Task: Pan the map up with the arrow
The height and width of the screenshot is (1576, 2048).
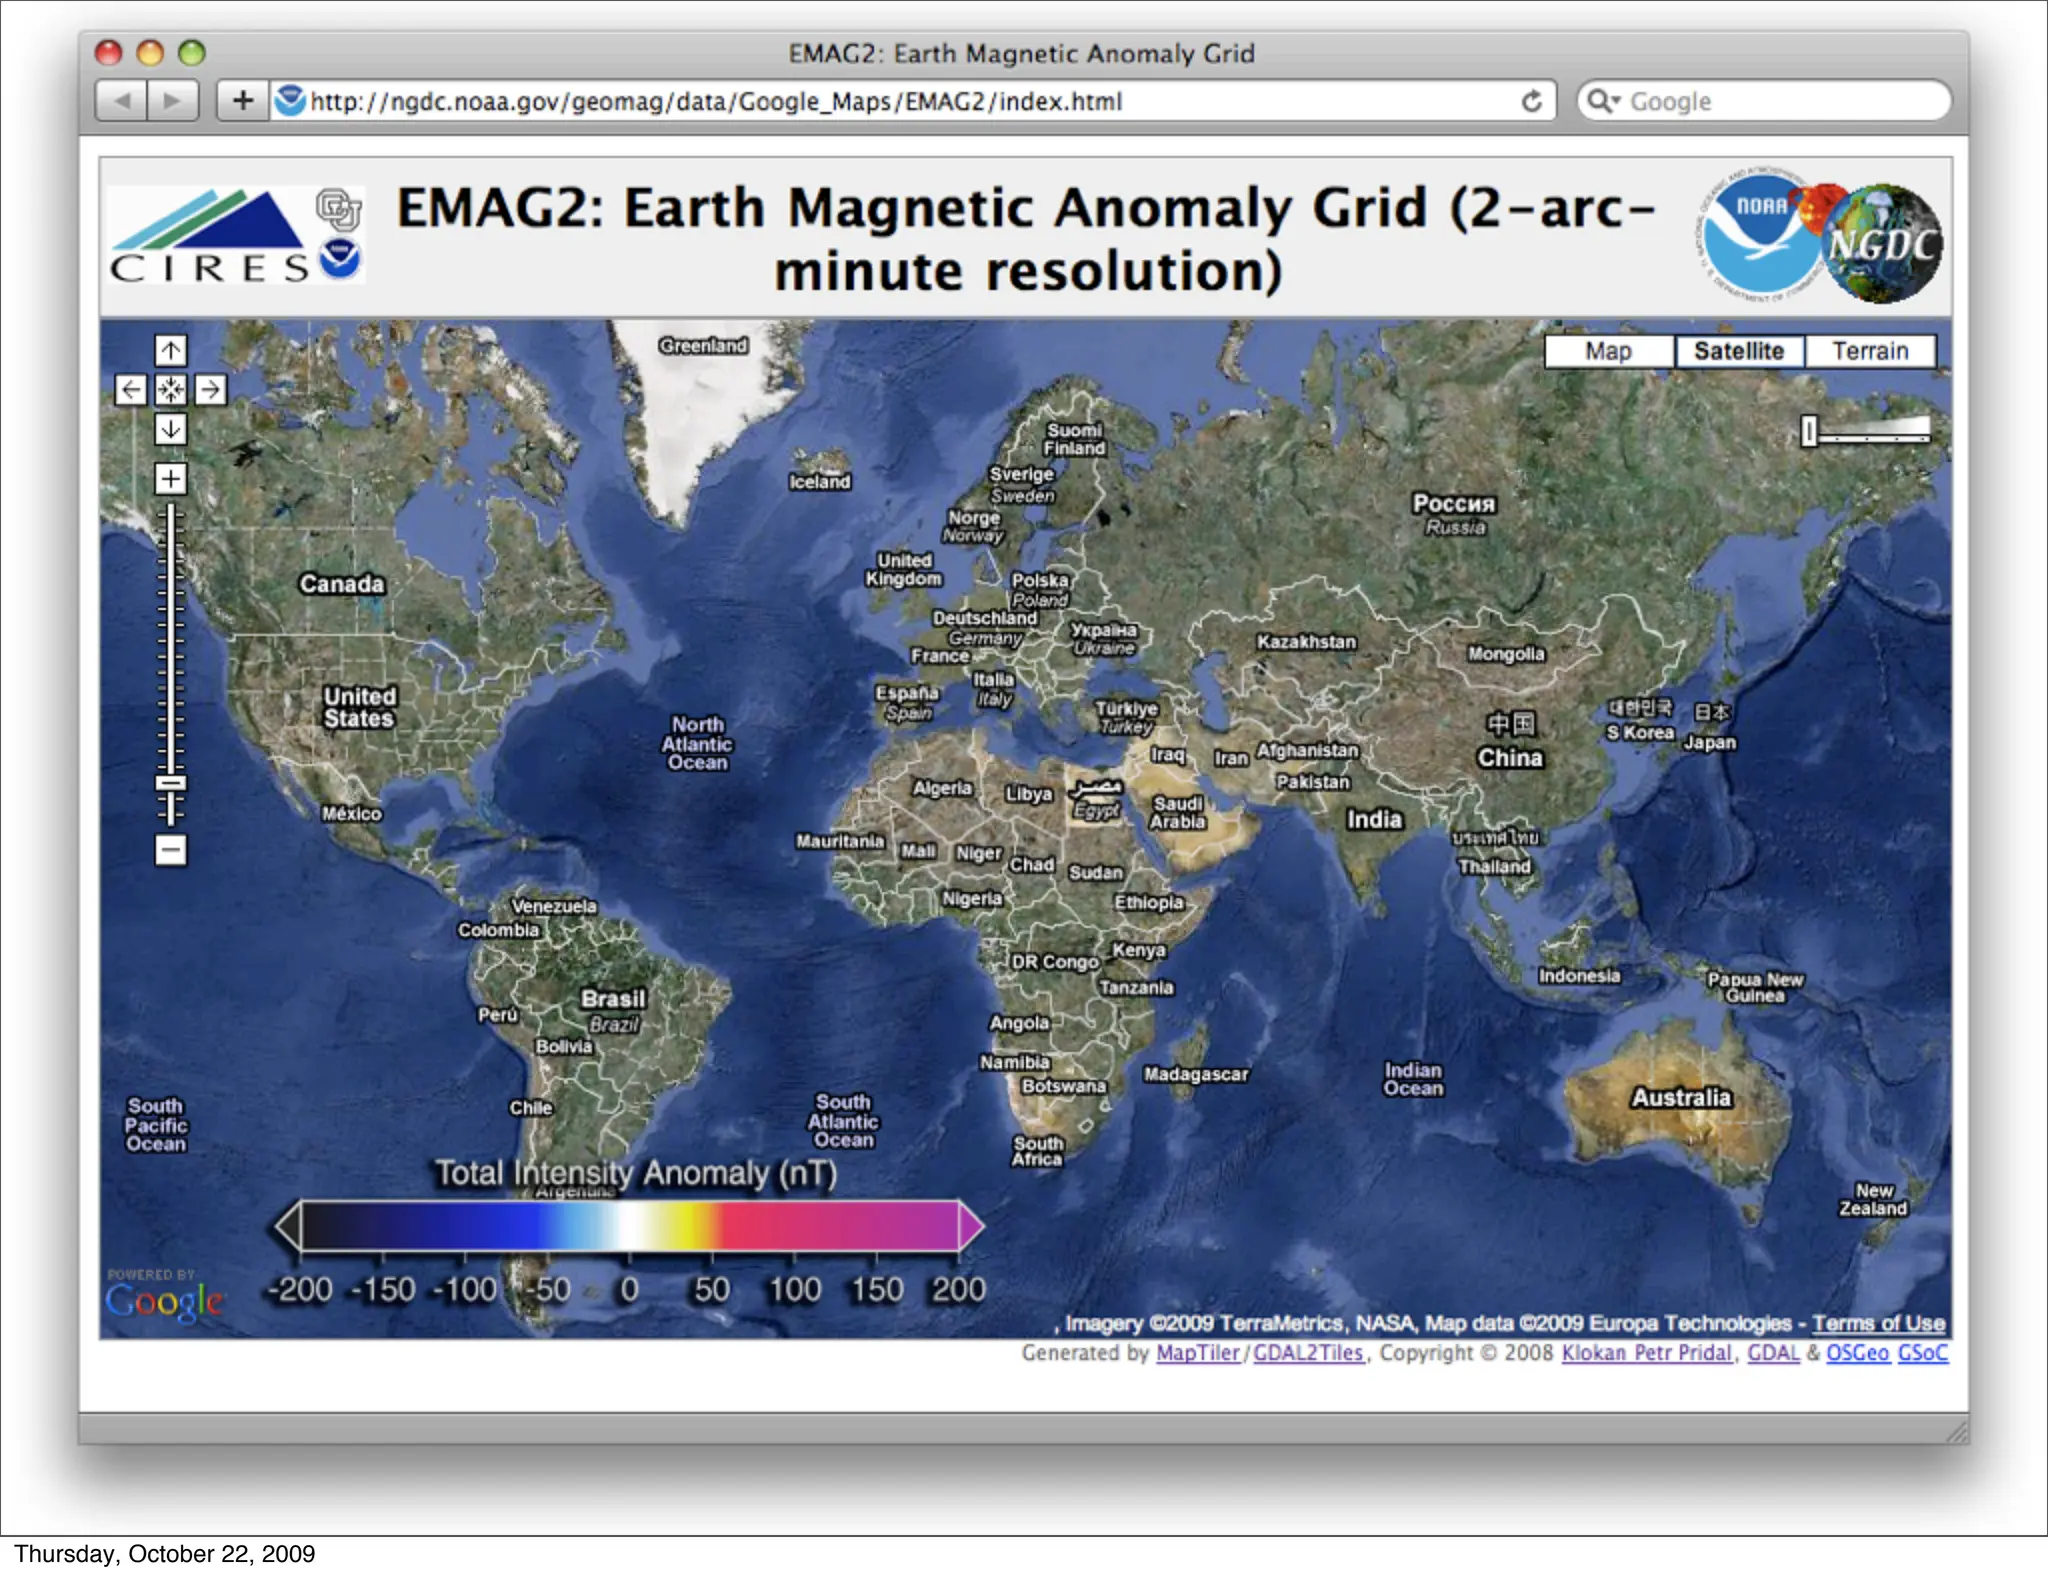Action: point(171,350)
